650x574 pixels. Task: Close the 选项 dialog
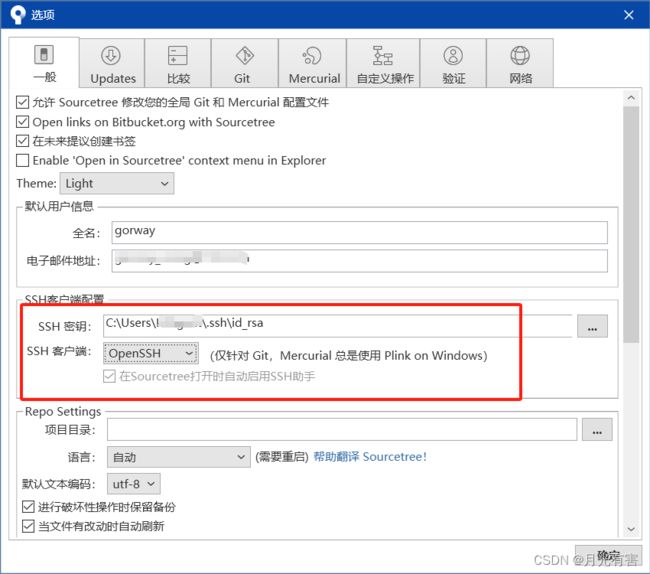pos(628,15)
